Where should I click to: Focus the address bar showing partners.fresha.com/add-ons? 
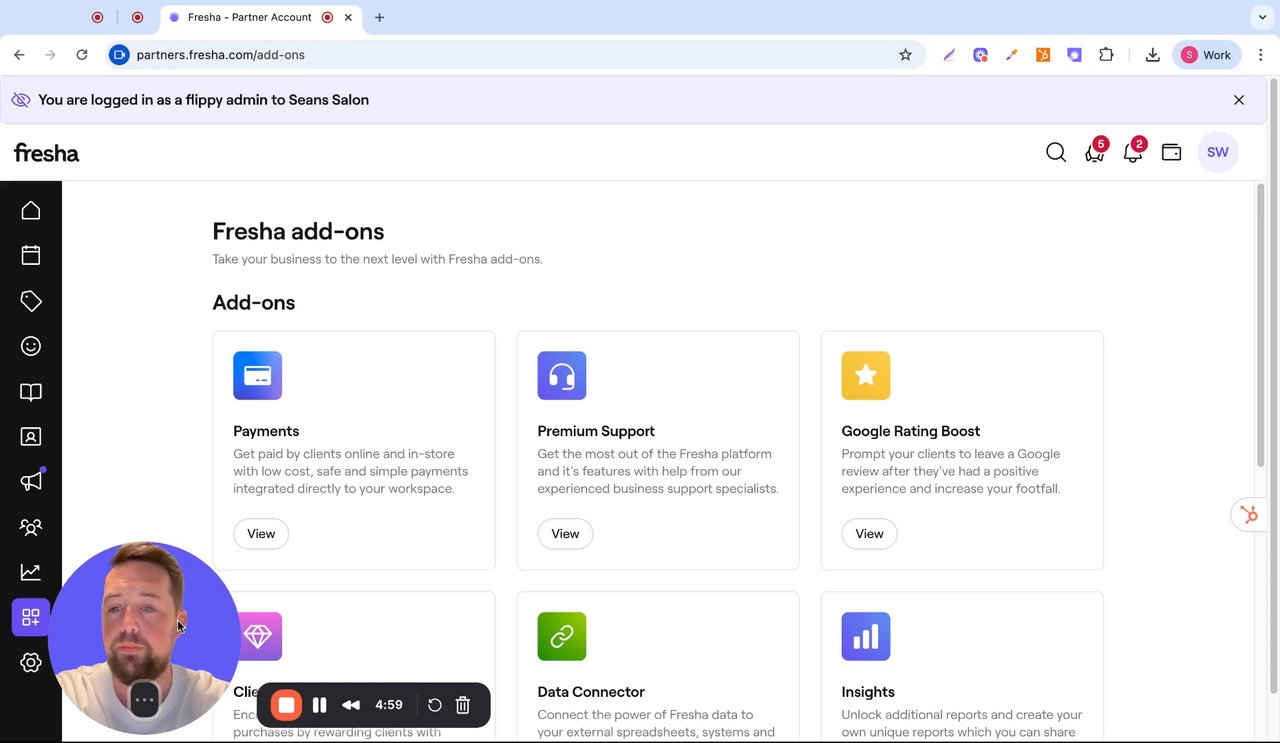tap(515, 55)
